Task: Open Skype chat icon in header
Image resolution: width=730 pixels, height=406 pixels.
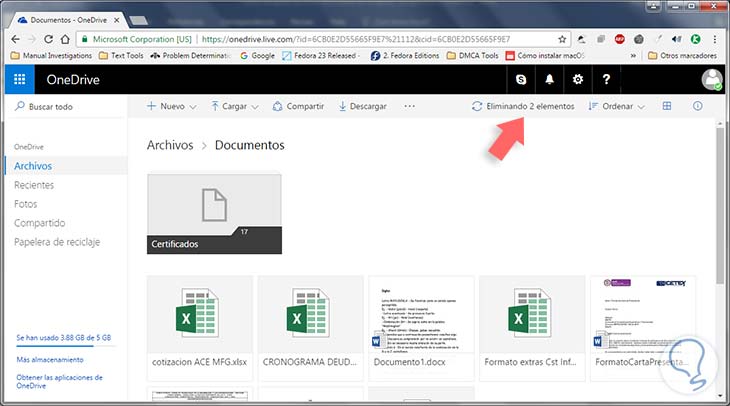Action: (x=521, y=80)
